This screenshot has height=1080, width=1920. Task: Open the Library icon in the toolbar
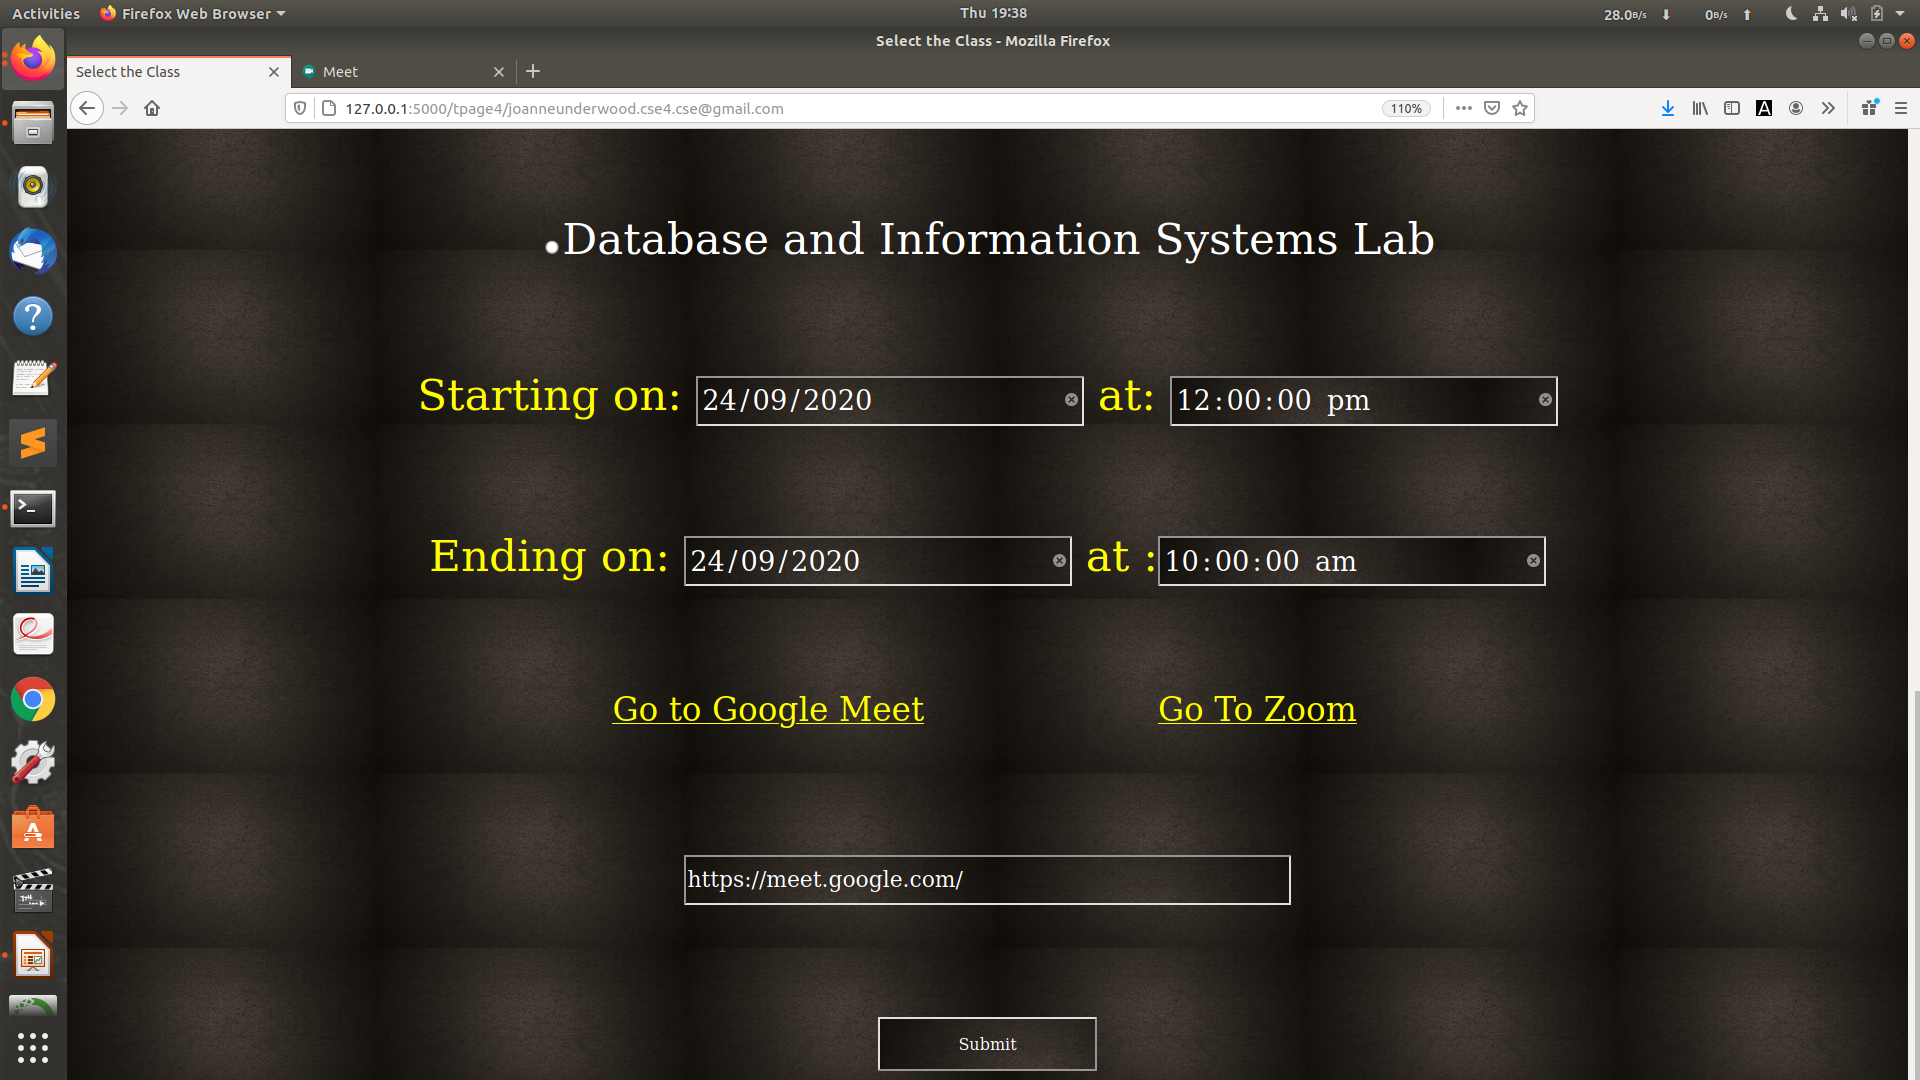point(1699,108)
